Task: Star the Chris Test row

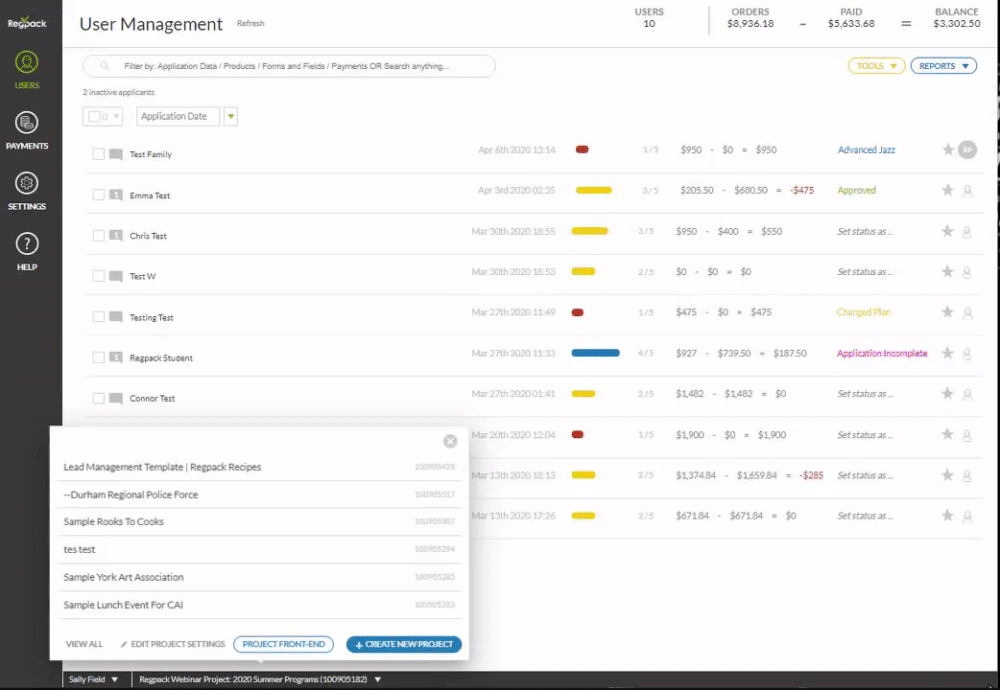Action: pos(948,231)
